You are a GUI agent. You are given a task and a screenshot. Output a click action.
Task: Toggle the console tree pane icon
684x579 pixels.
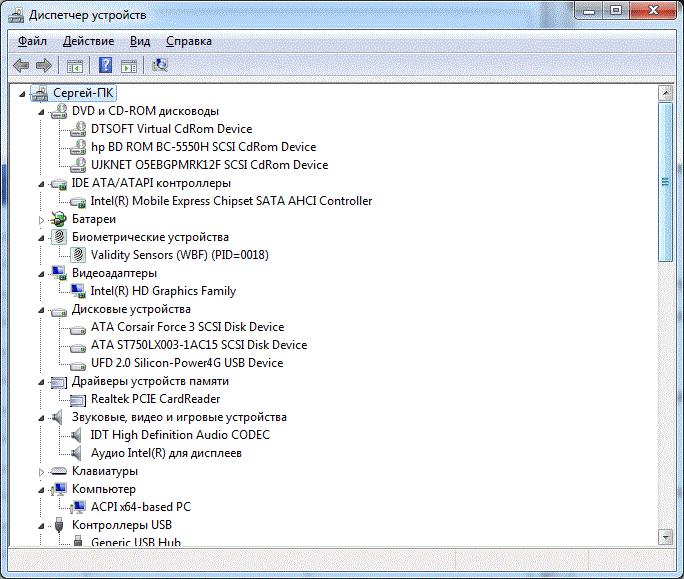(74, 66)
